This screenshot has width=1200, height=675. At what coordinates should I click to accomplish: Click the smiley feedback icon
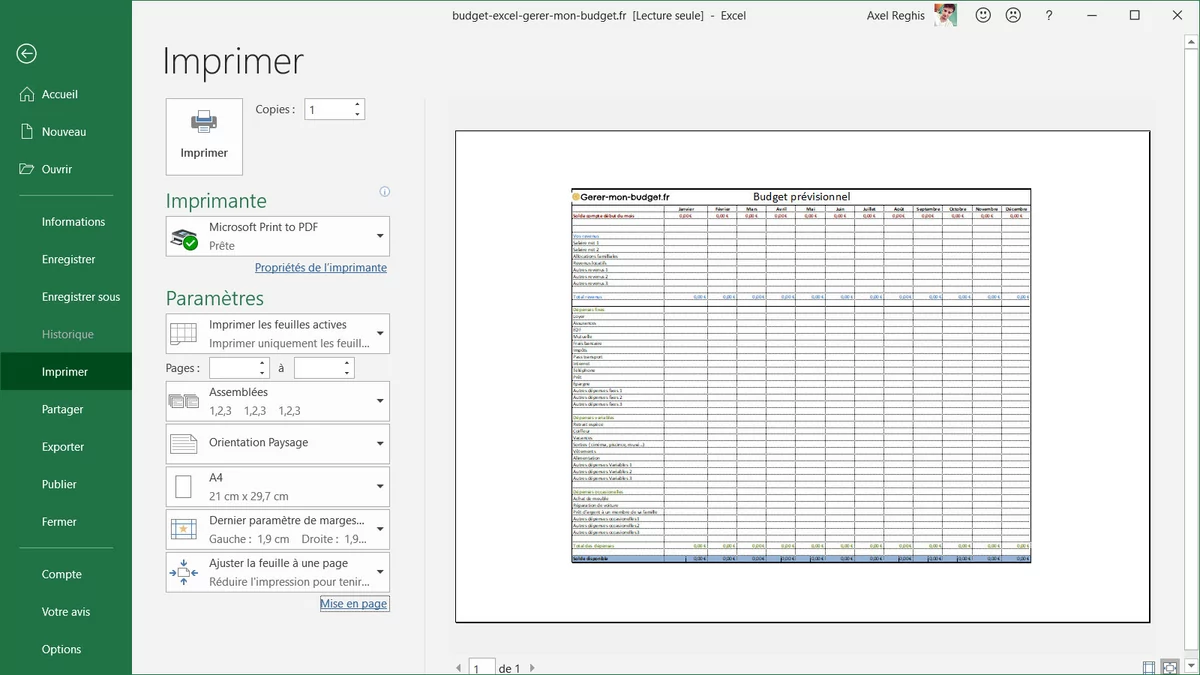[983, 15]
